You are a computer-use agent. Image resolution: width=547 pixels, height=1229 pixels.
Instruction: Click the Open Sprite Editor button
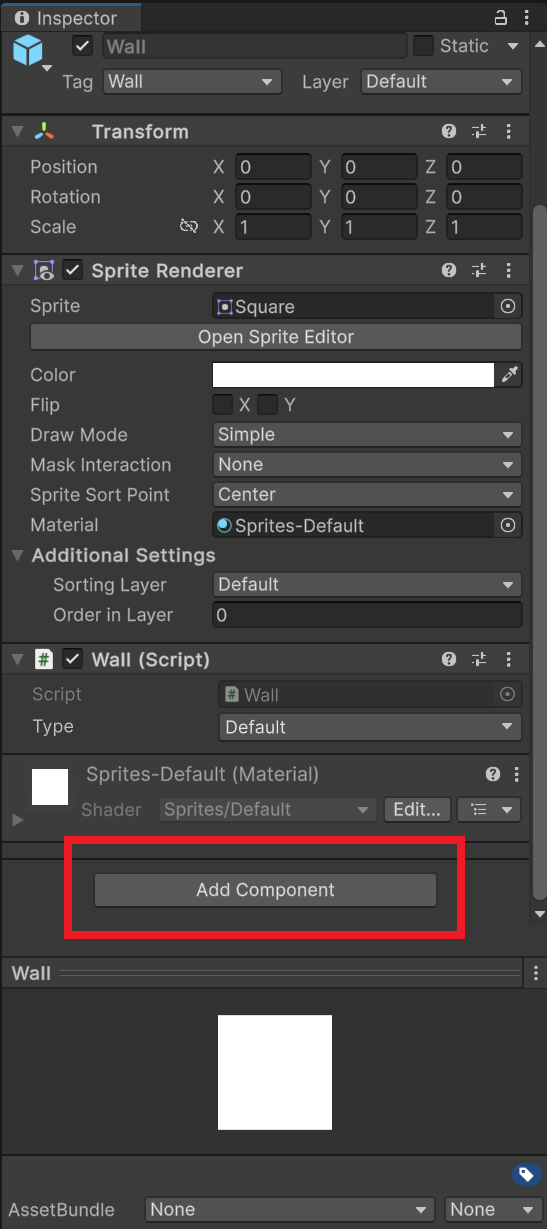click(276, 337)
